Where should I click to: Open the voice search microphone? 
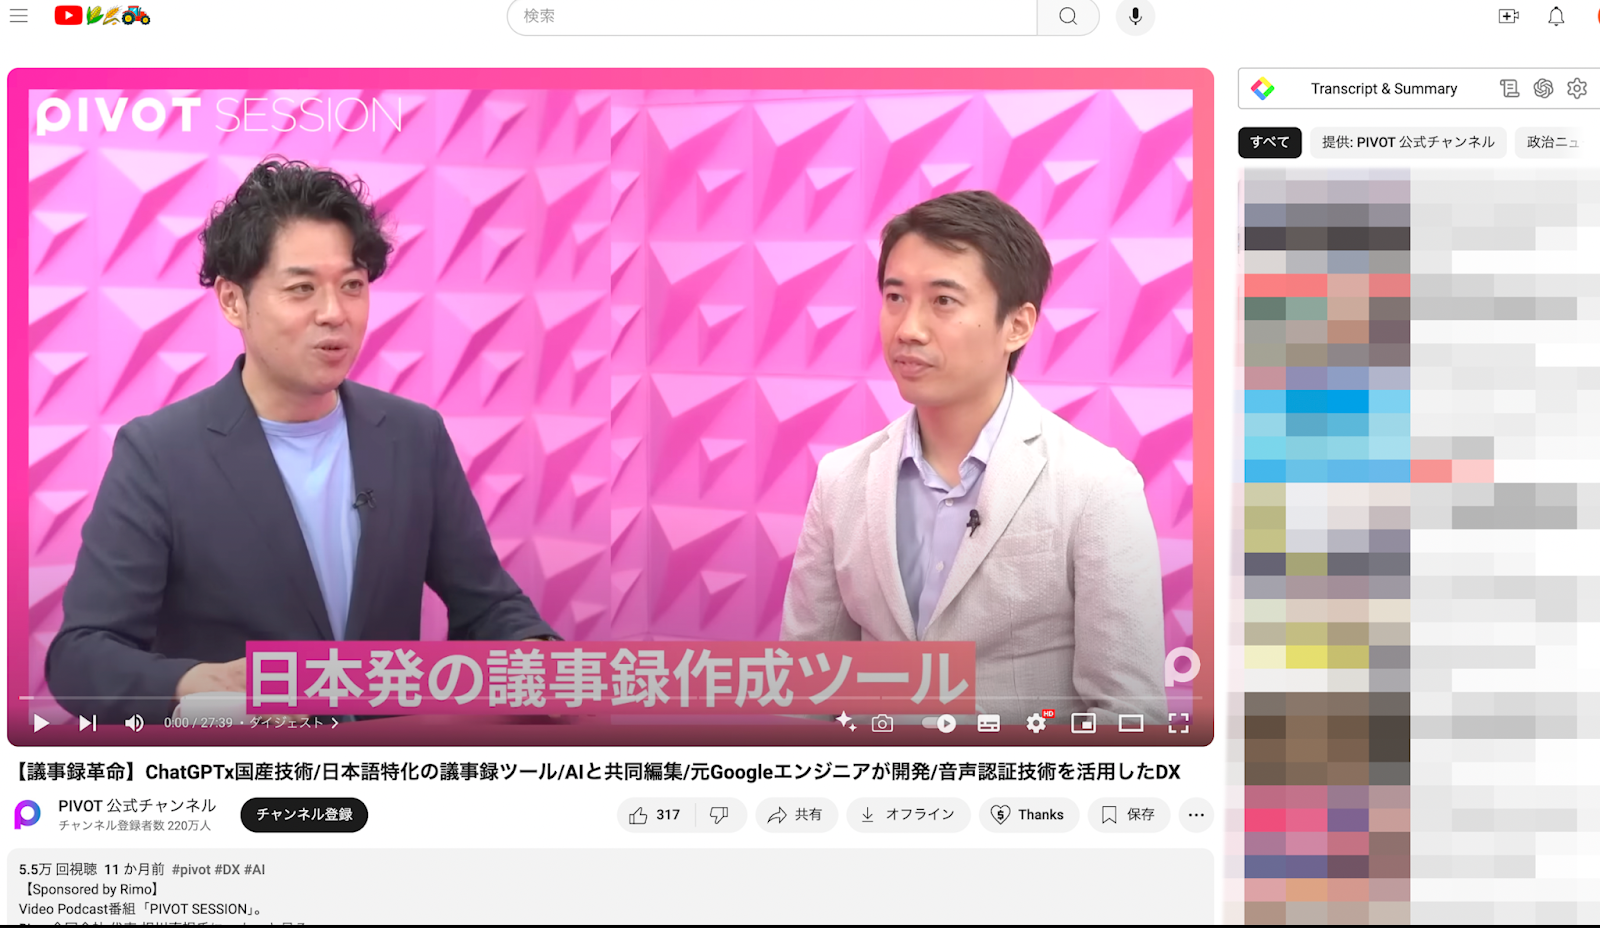[x=1134, y=17]
